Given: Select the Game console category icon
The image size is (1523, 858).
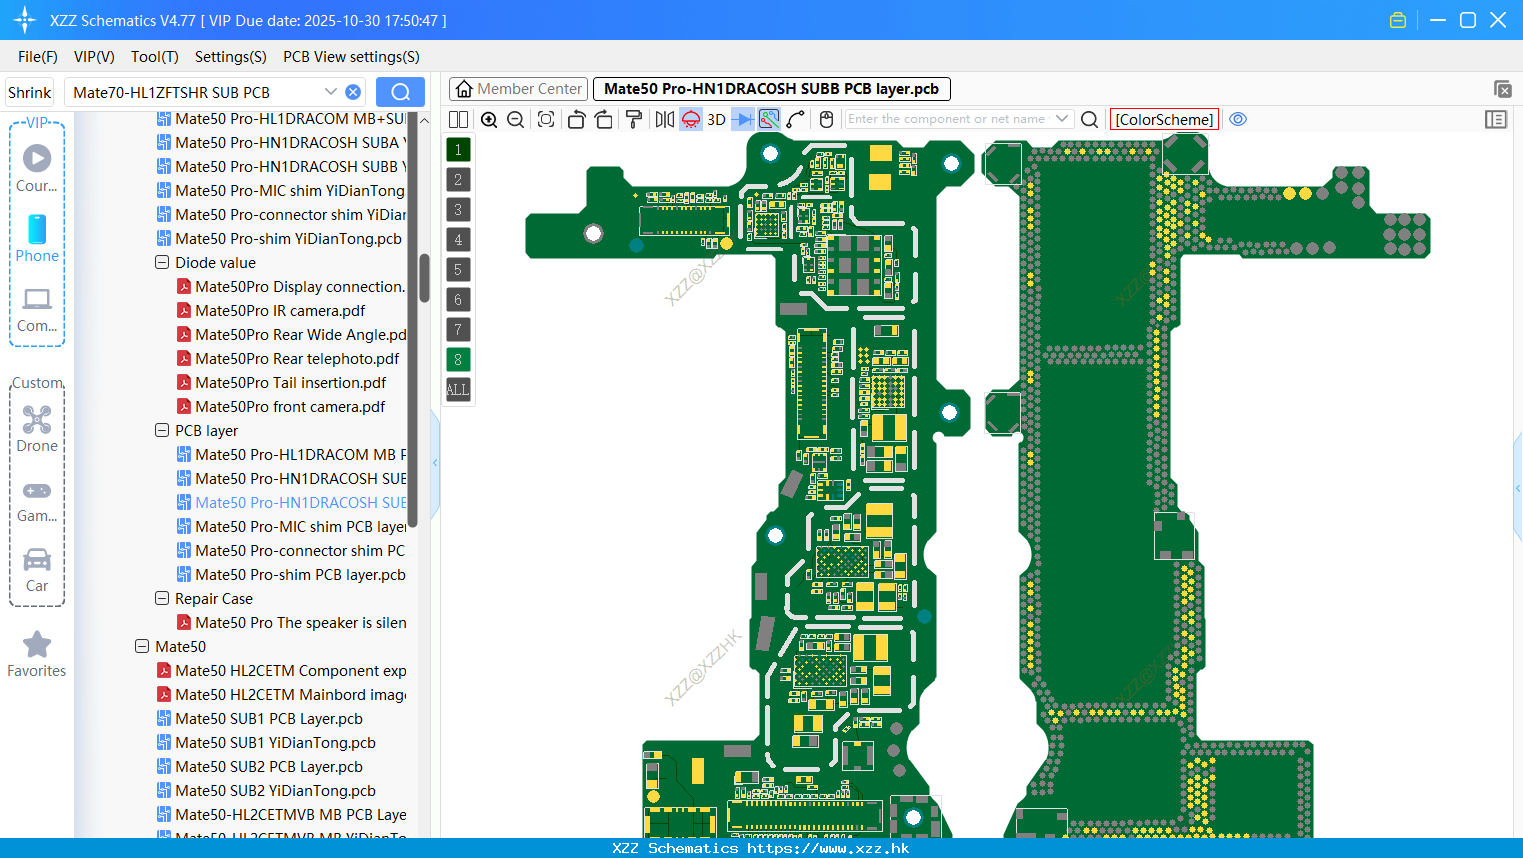Looking at the screenshot, I should coord(37,500).
